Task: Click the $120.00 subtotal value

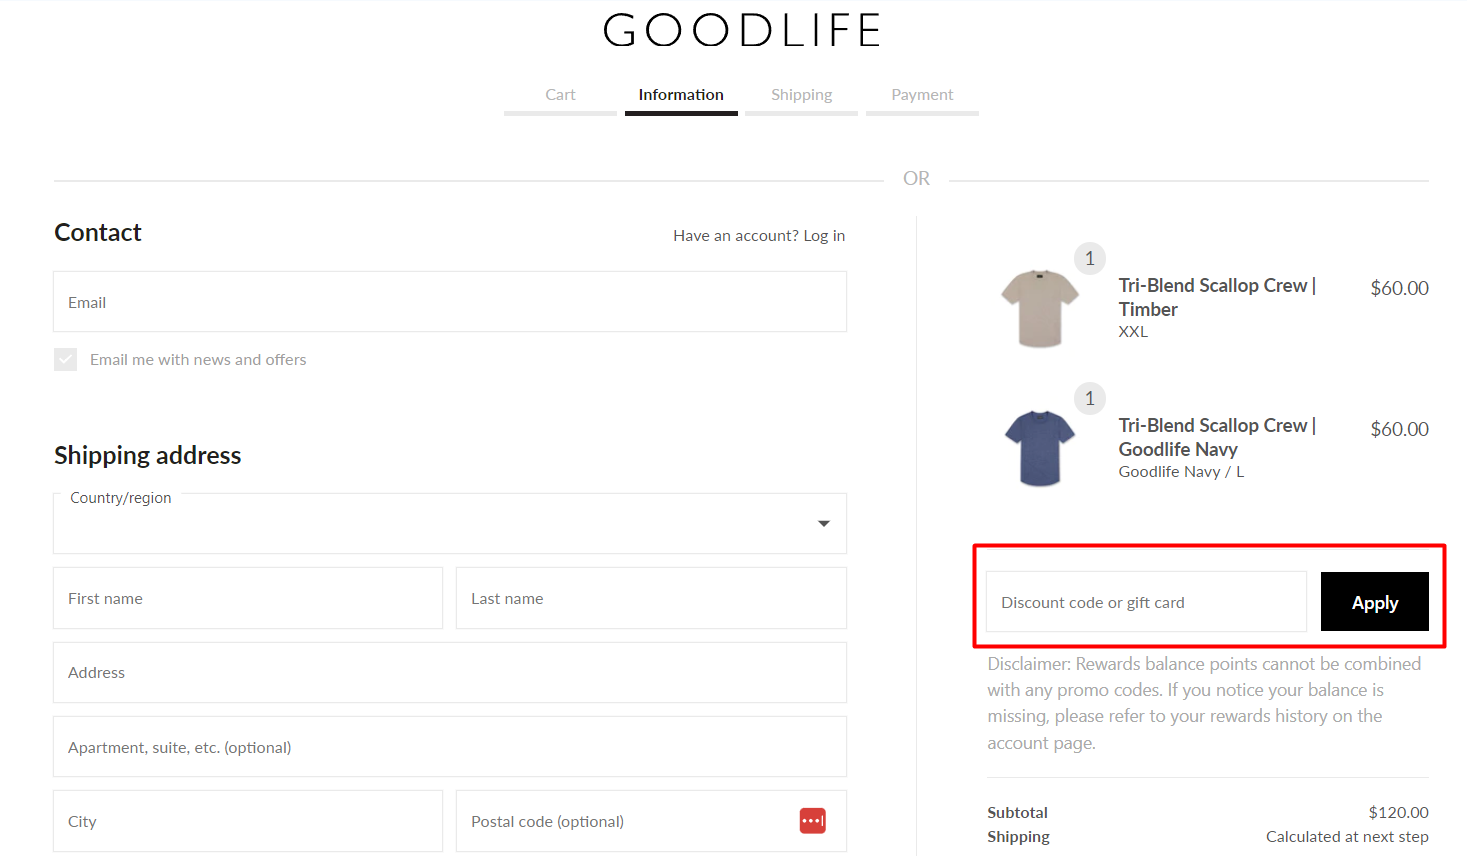Action: (x=1398, y=812)
